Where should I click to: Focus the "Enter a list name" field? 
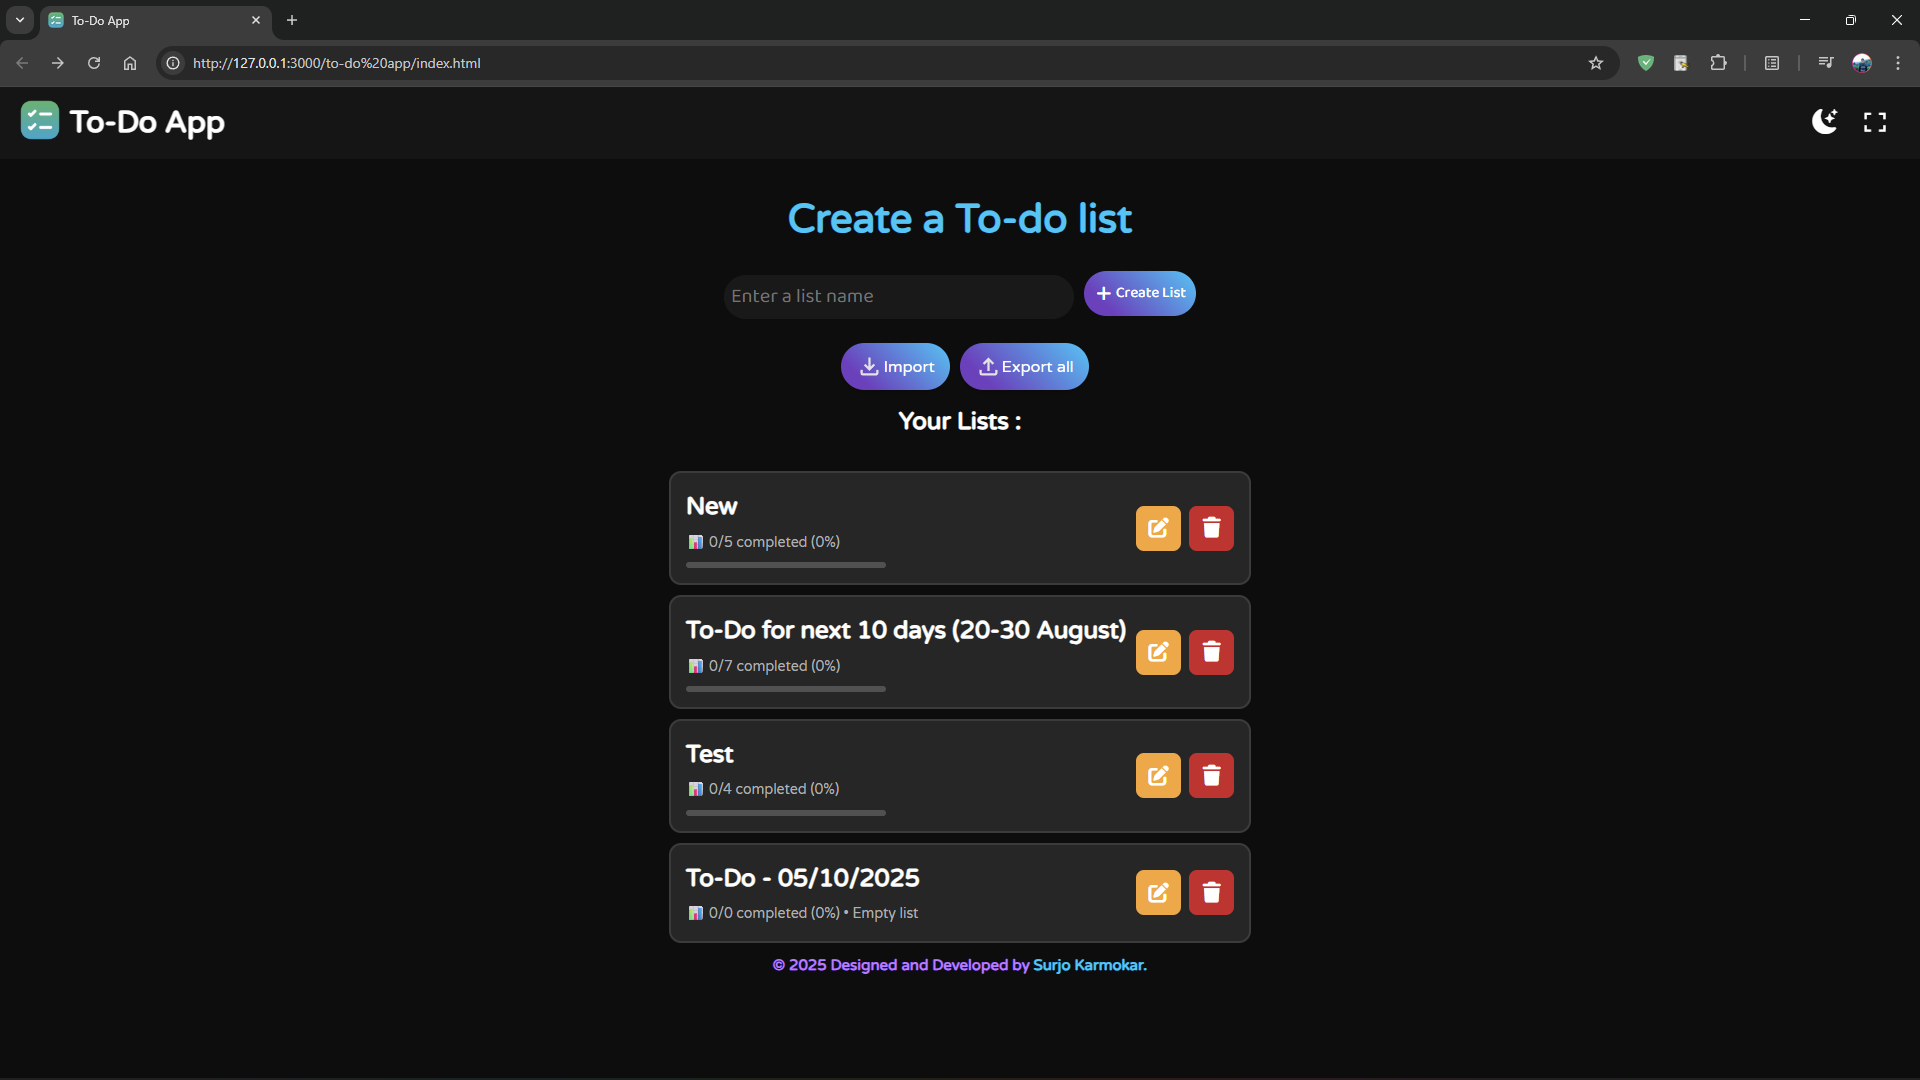[x=897, y=297]
